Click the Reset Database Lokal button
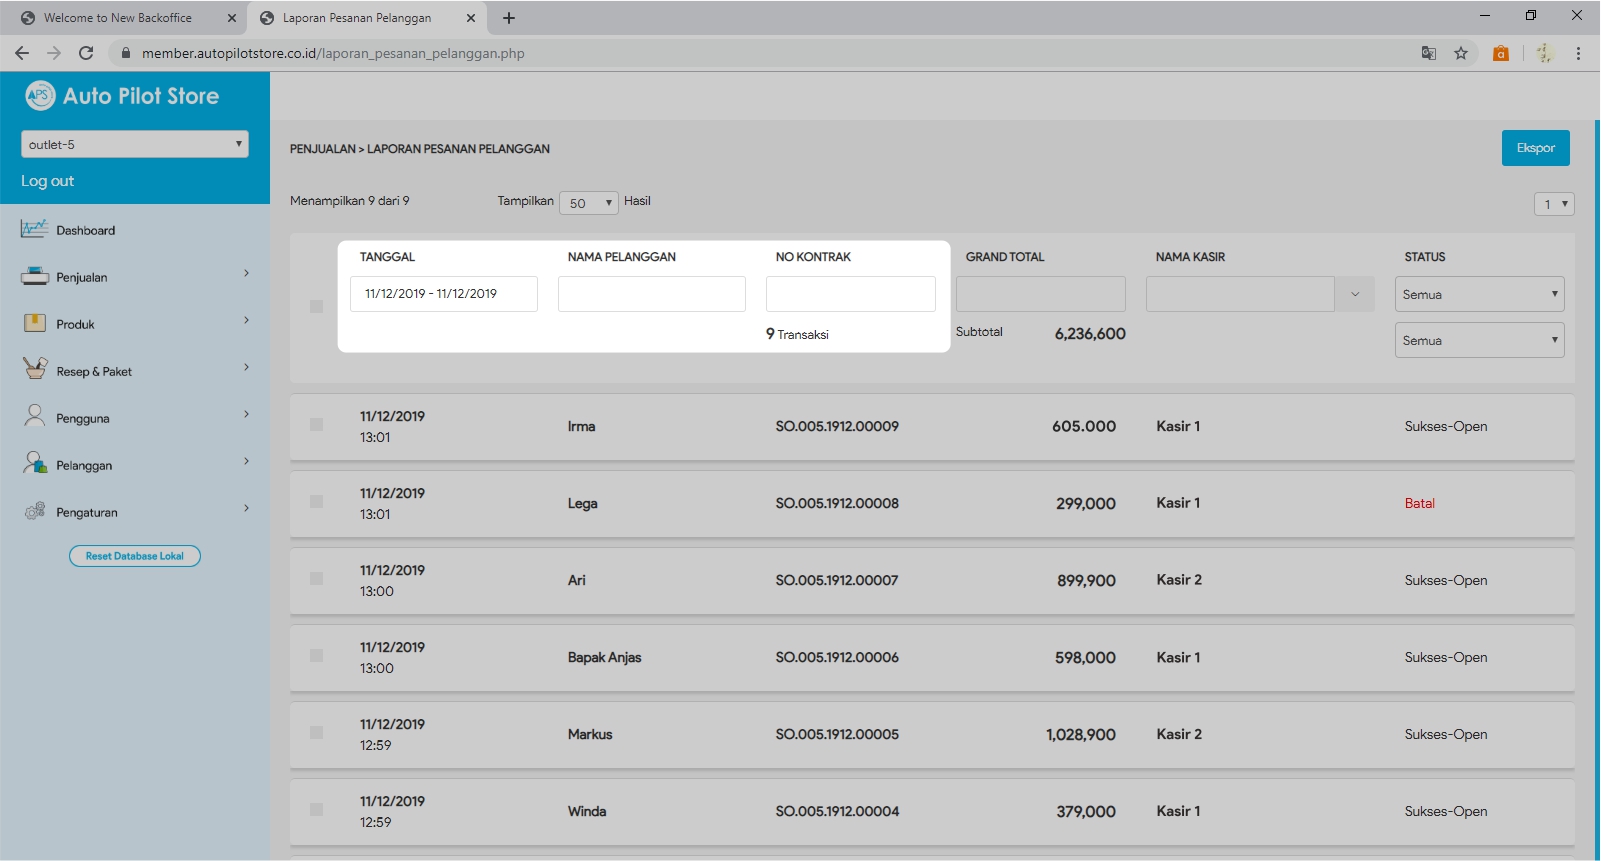Image resolution: width=1601 pixels, height=861 pixels. point(135,556)
